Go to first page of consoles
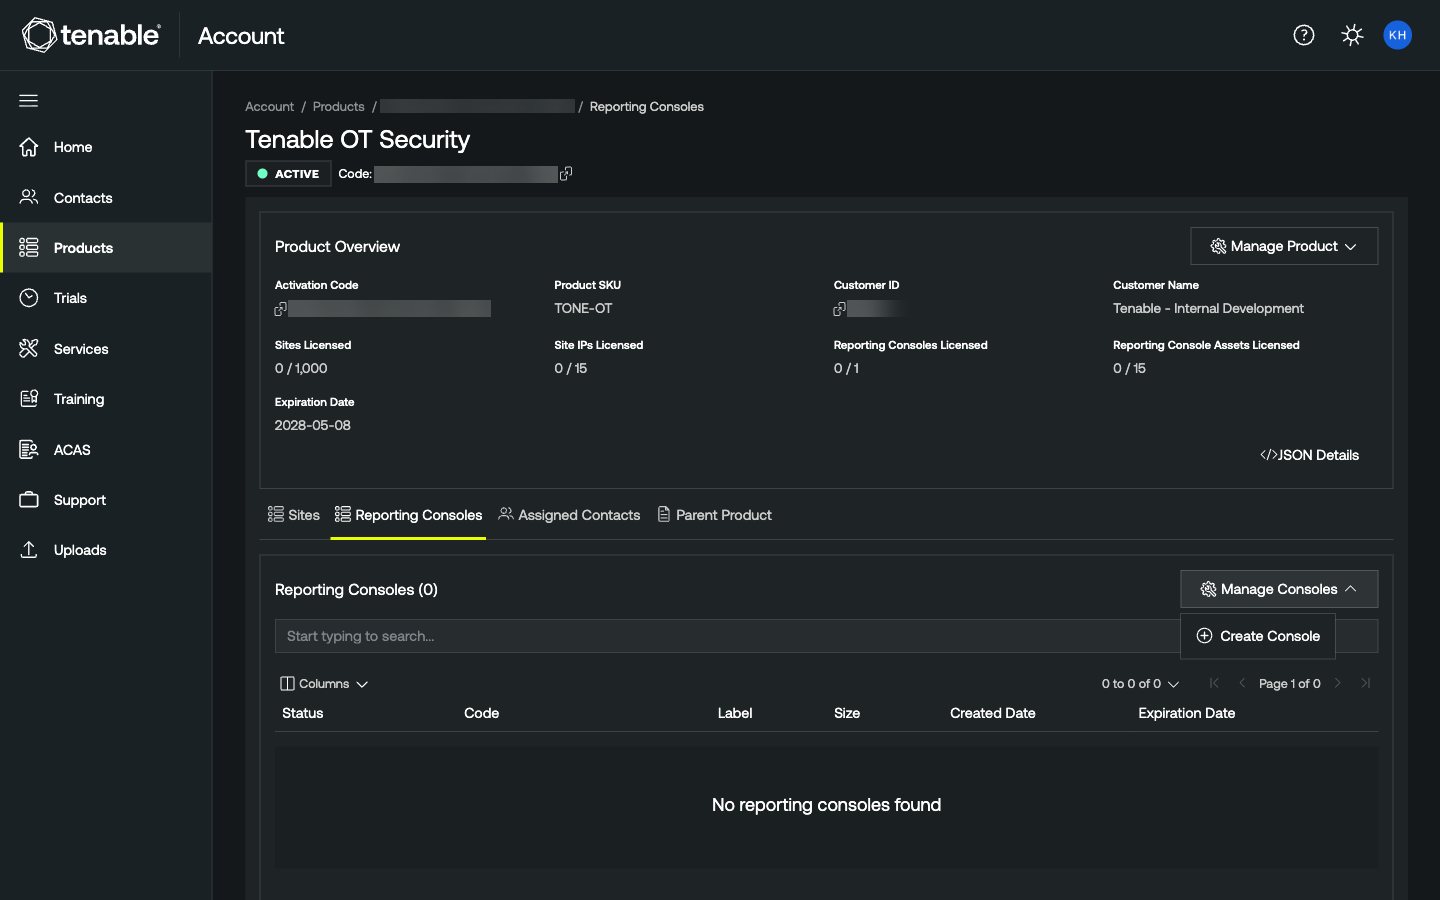 1214,683
